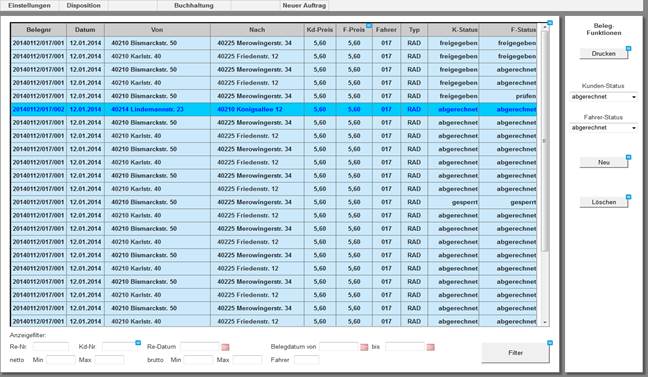Focus the netto Max field

(110, 360)
